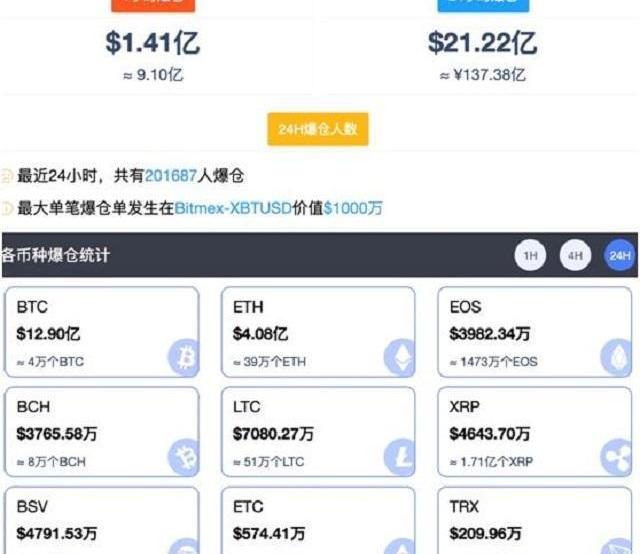Click the XRP ripple icon
Viewport: 640px width, 554px height.
616,458
